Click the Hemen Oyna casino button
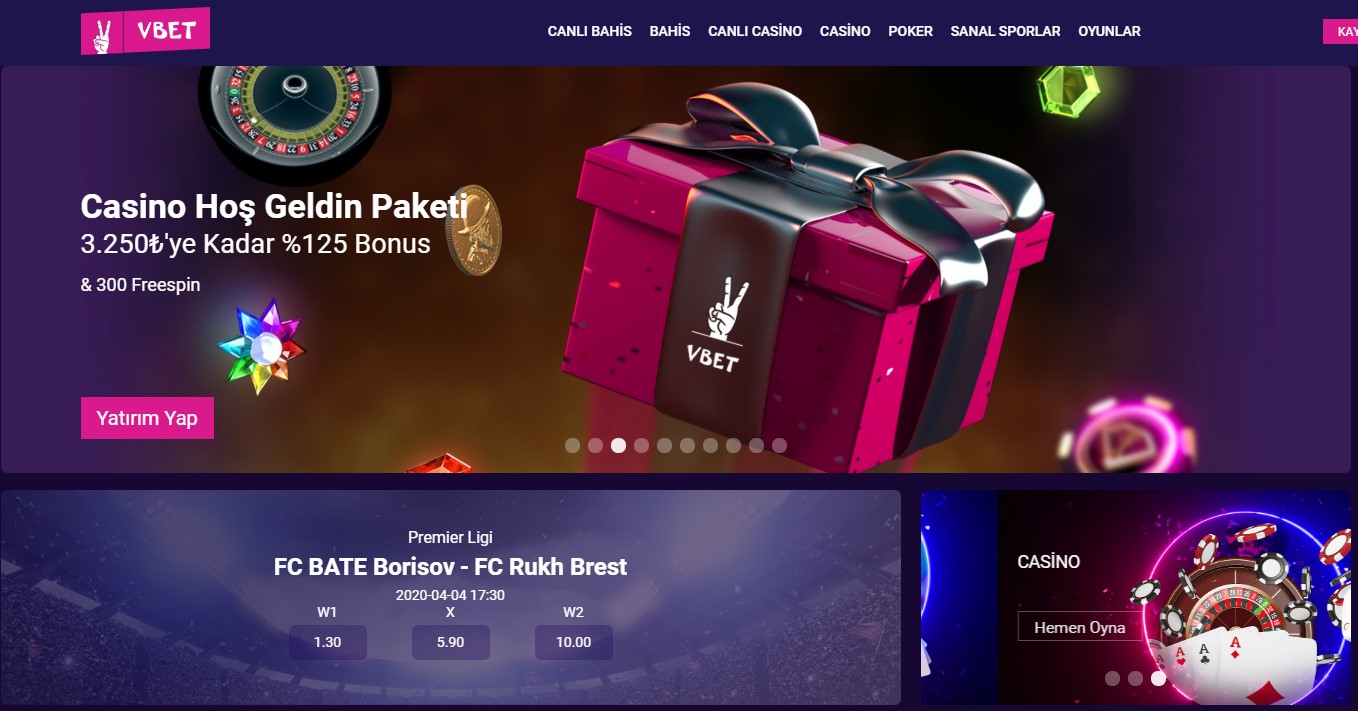The width and height of the screenshot is (1358, 711). [1080, 627]
